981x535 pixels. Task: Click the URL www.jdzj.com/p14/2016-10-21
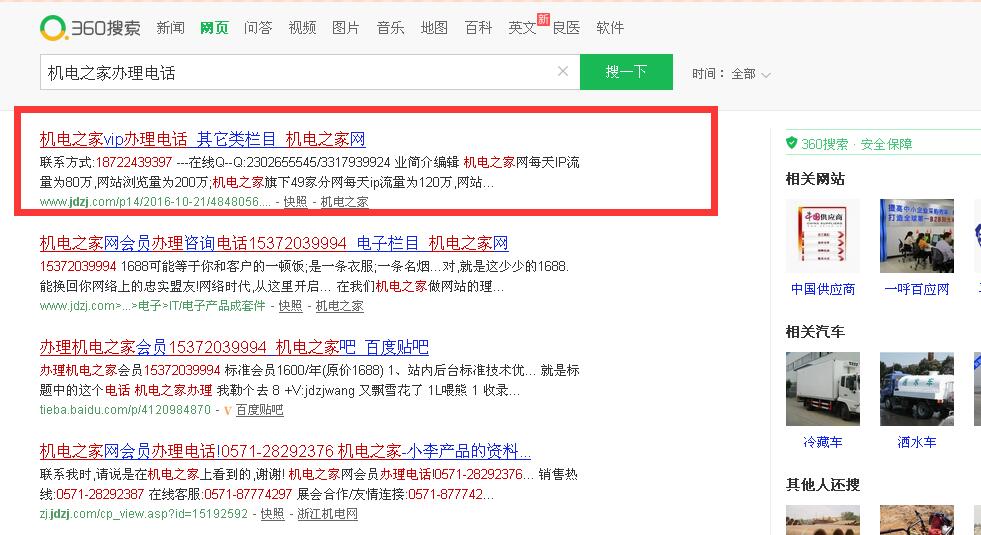(x=155, y=202)
